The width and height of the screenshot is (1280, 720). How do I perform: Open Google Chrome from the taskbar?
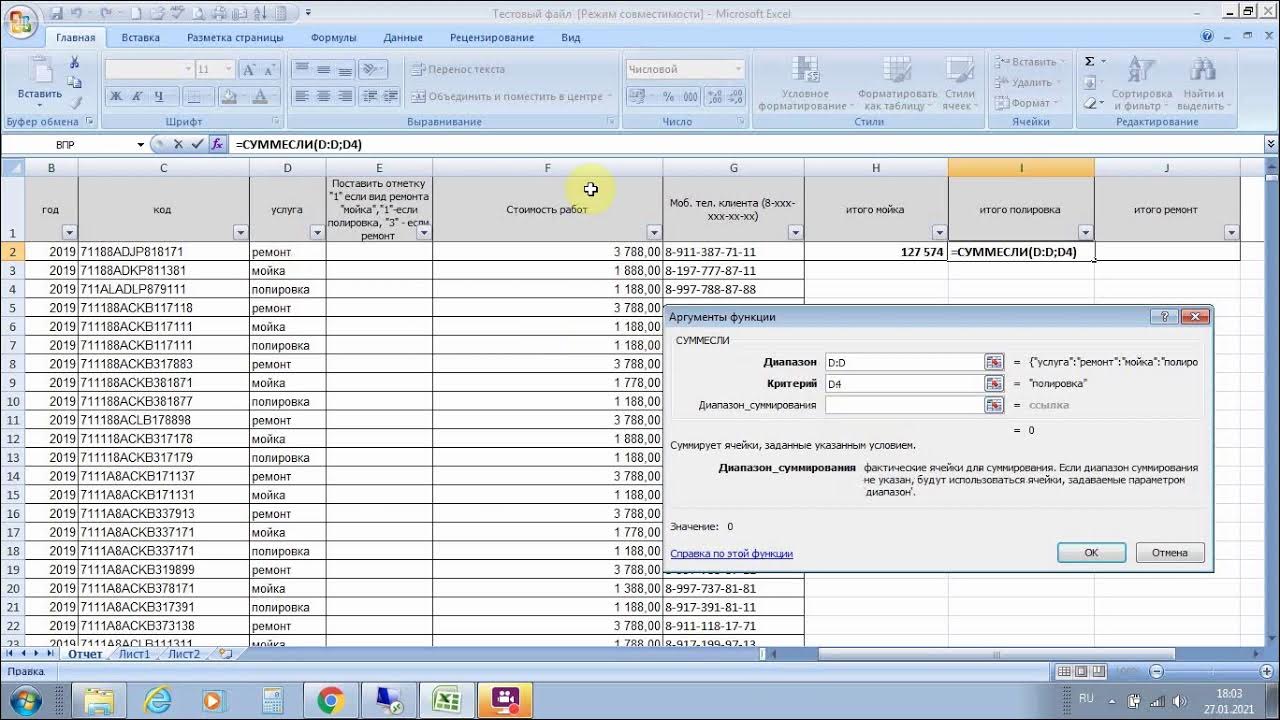(x=330, y=699)
